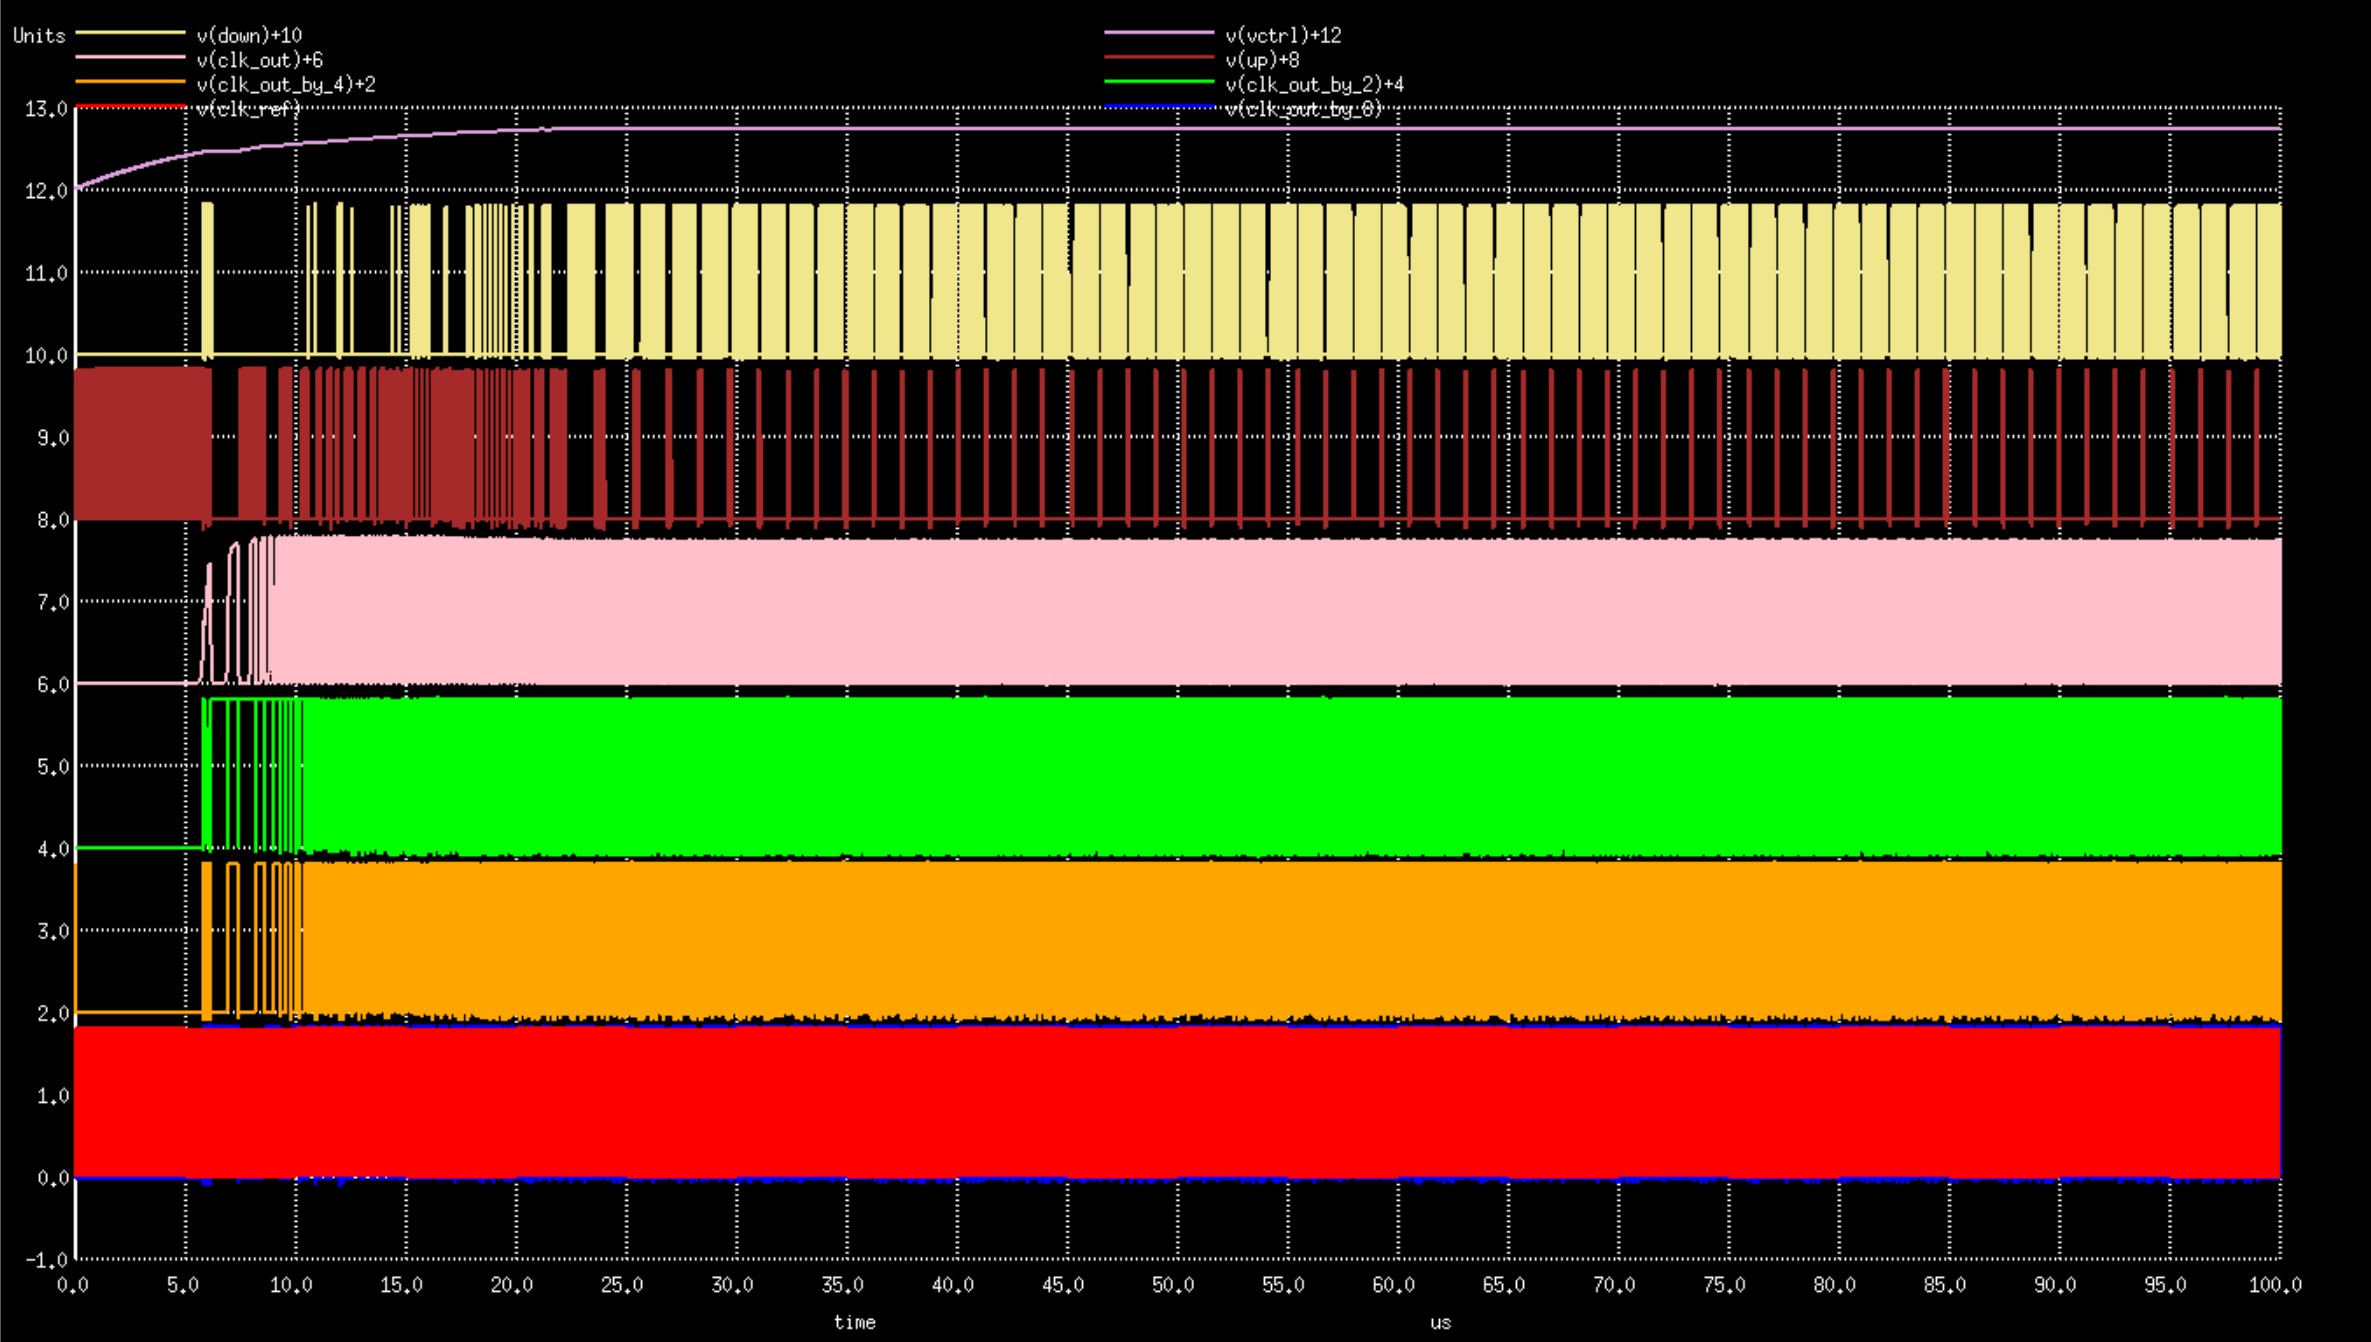Click the -1.0 label on y-axis
The height and width of the screenshot is (1342, 2371).
pos(46,1260)
